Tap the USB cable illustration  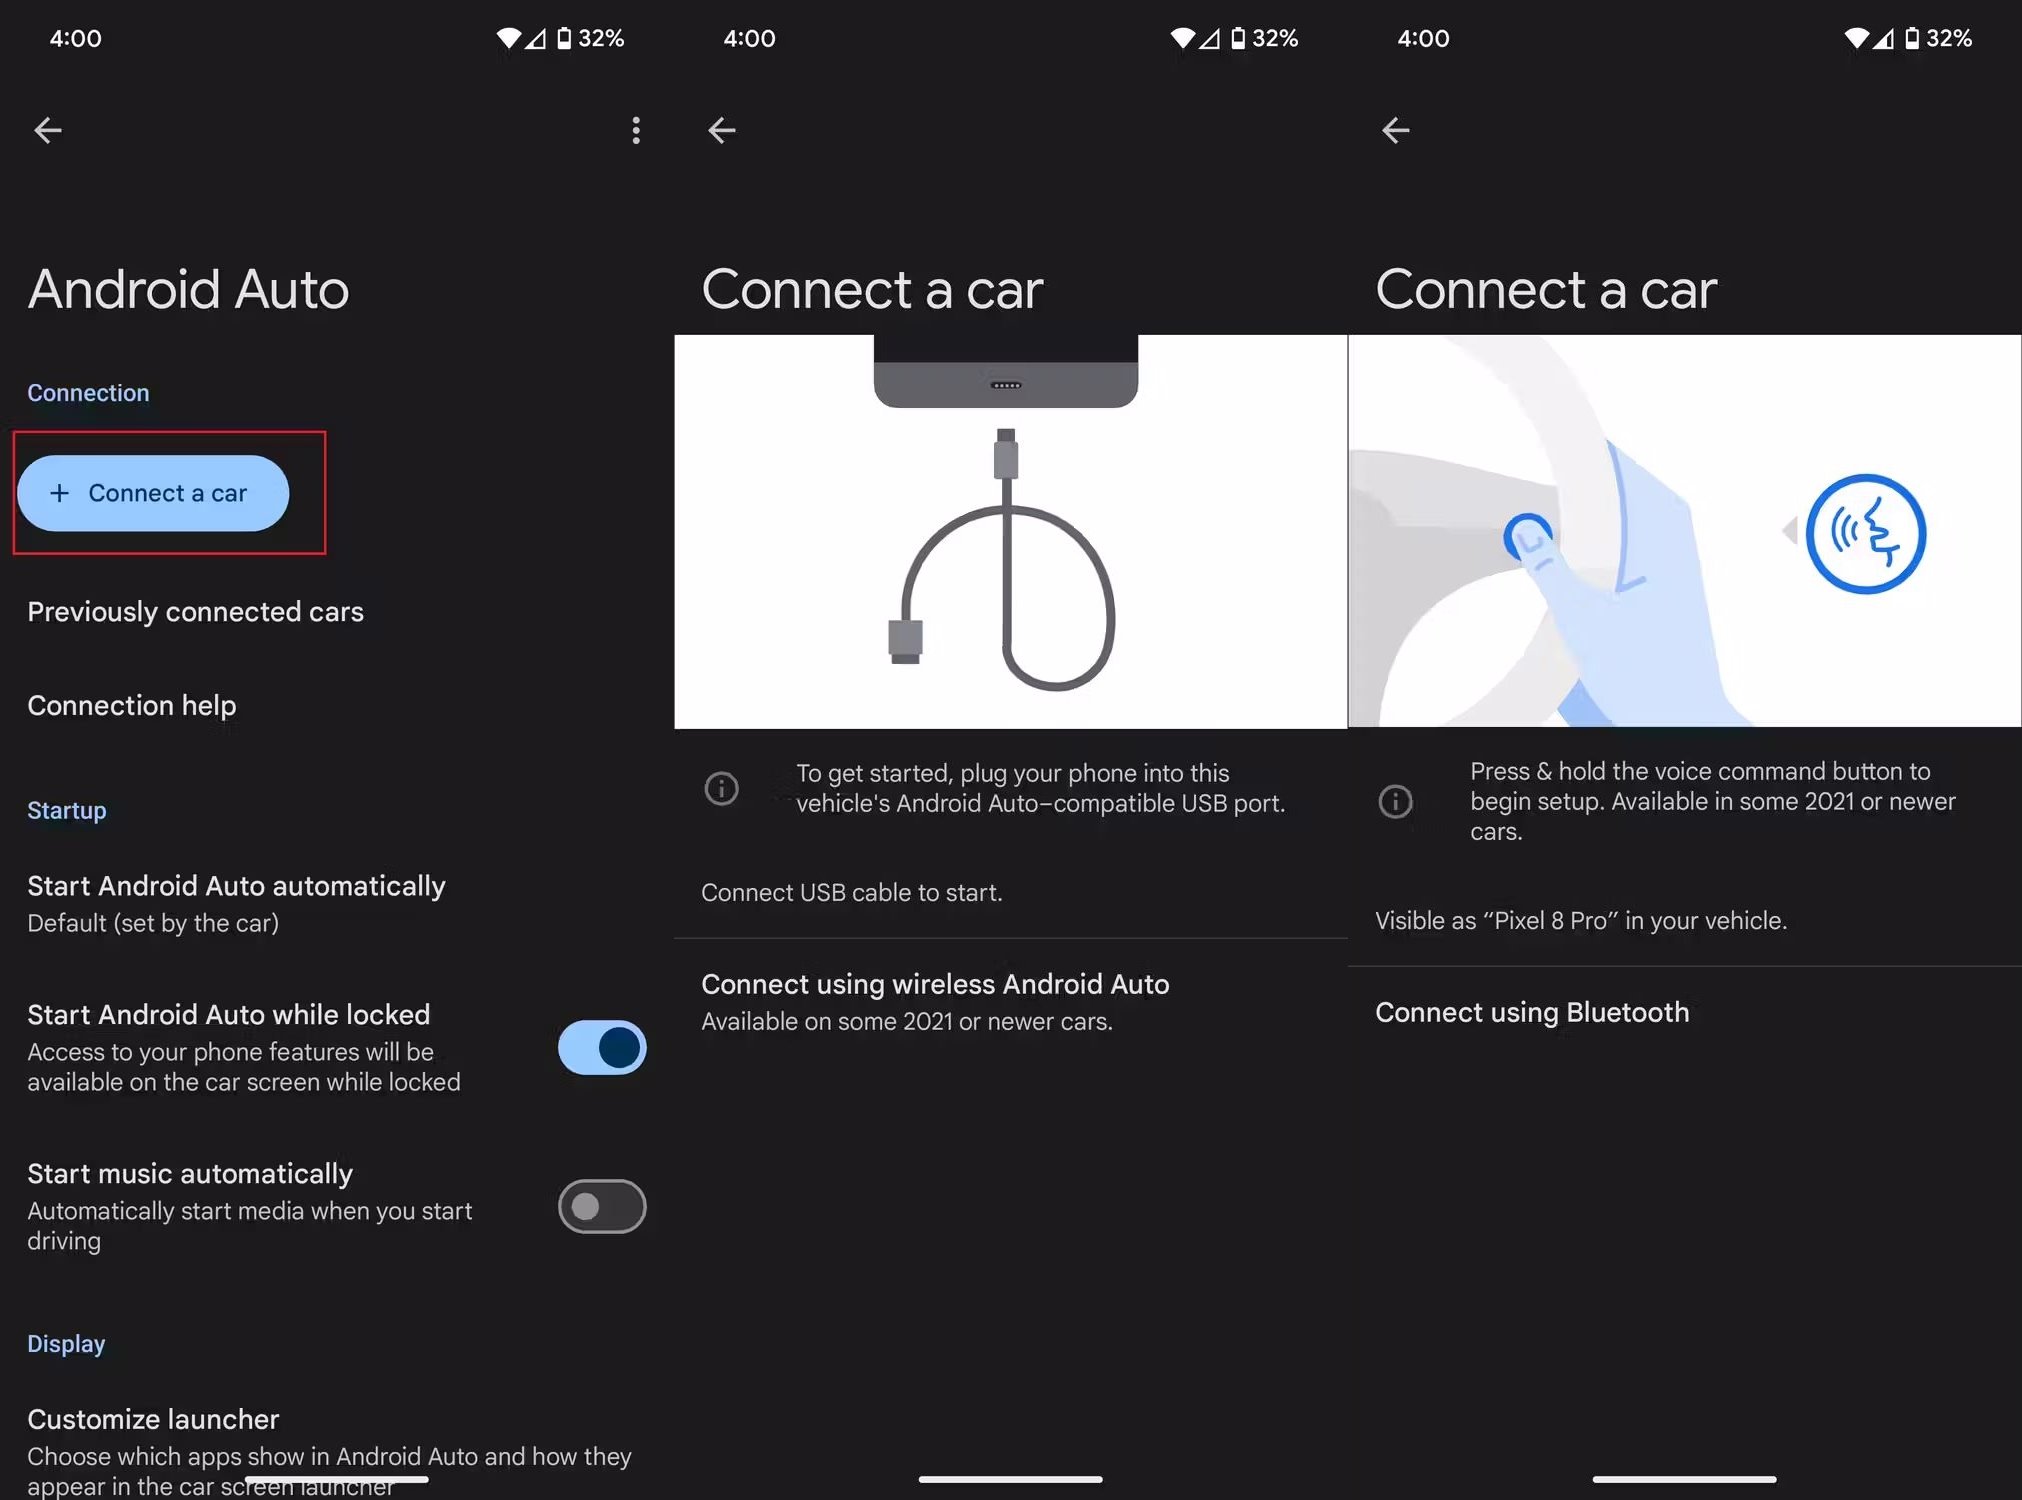click(1010, 532)
